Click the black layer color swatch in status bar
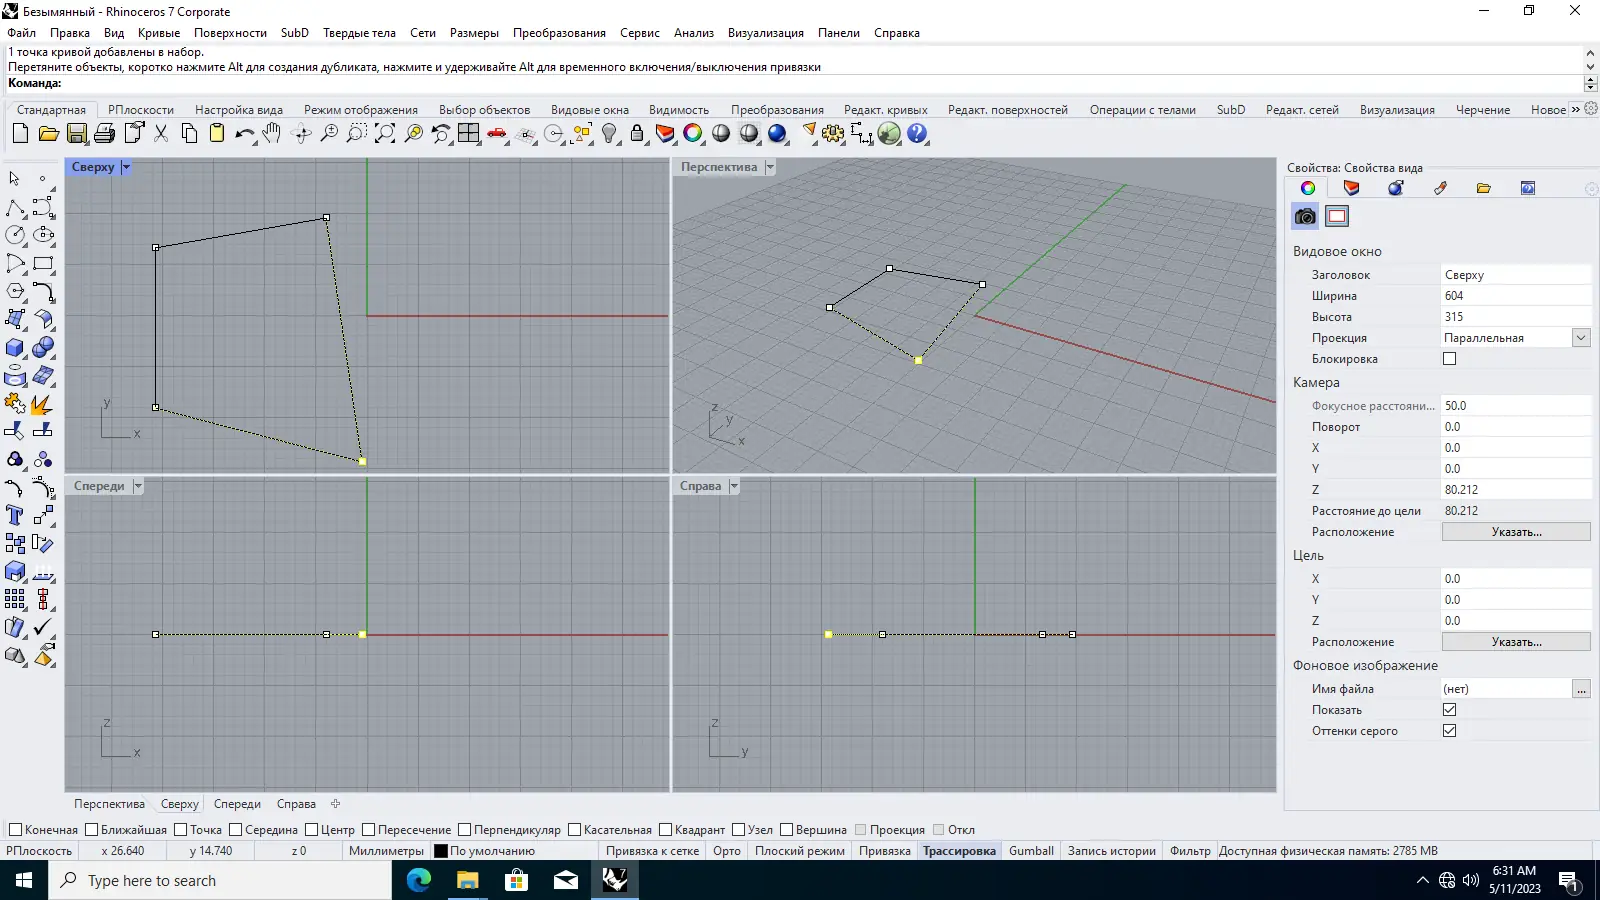Screen dimensions: 1600x900 tap(441, 851)
